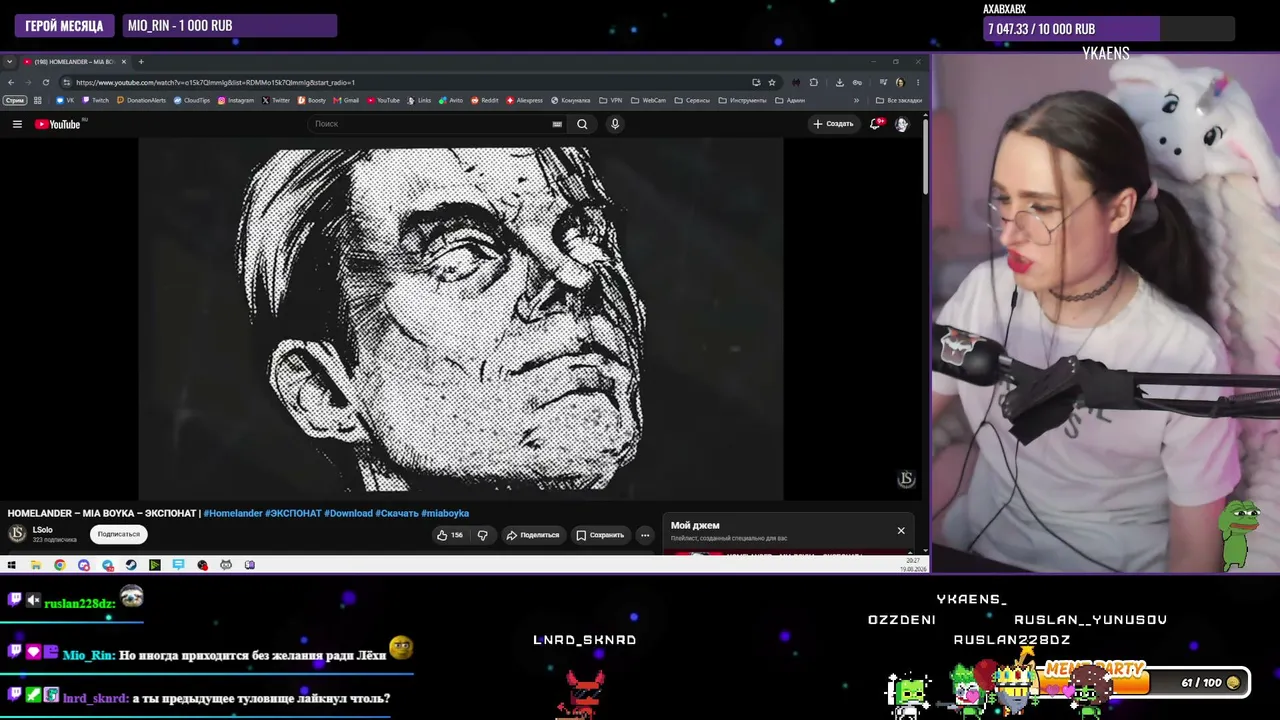The height and width of the screenshot is (720, 1280).
Task: Go back in browser history
Action: pos(11,83)
